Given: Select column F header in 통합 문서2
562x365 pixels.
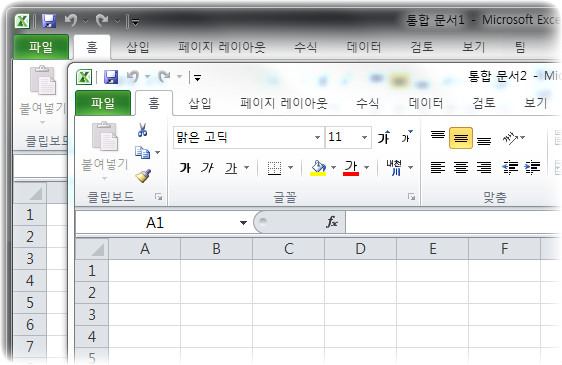Looking at the screenshot, I should click(x=504, y=249).
